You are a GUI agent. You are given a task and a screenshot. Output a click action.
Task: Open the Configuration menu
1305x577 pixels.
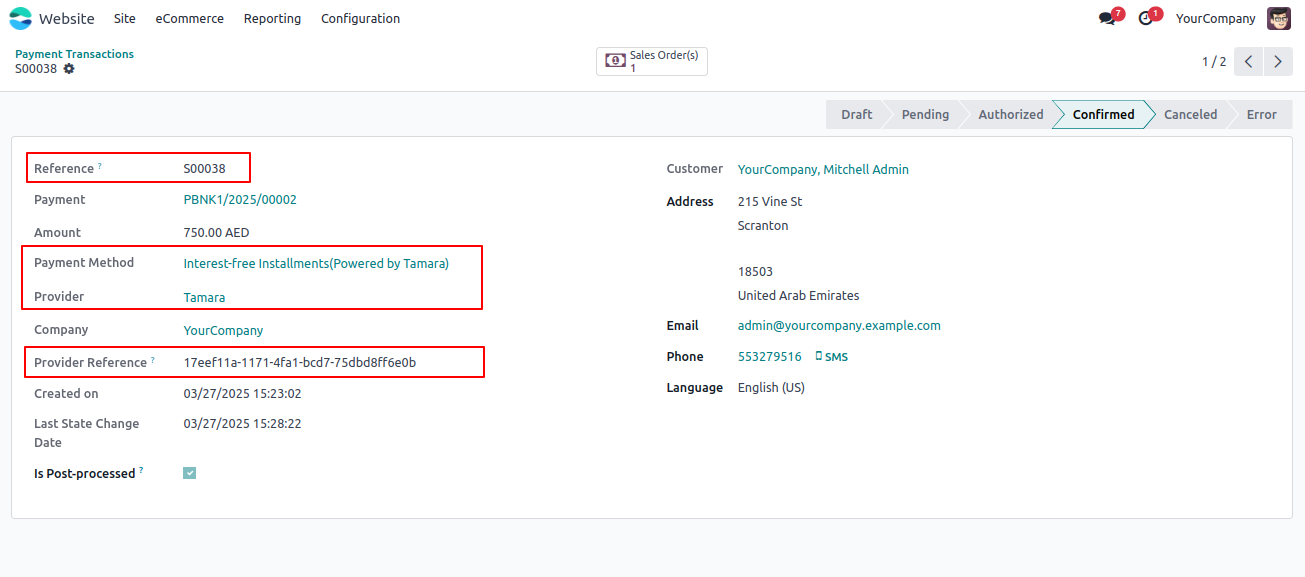click(361, 18)
